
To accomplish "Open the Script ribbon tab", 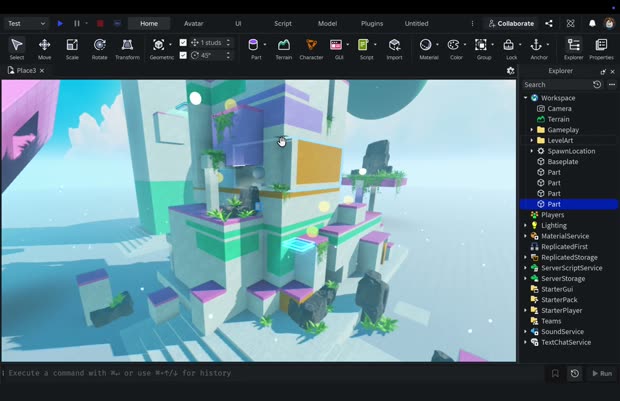I will pyautogui.click(x=283, y=23).
